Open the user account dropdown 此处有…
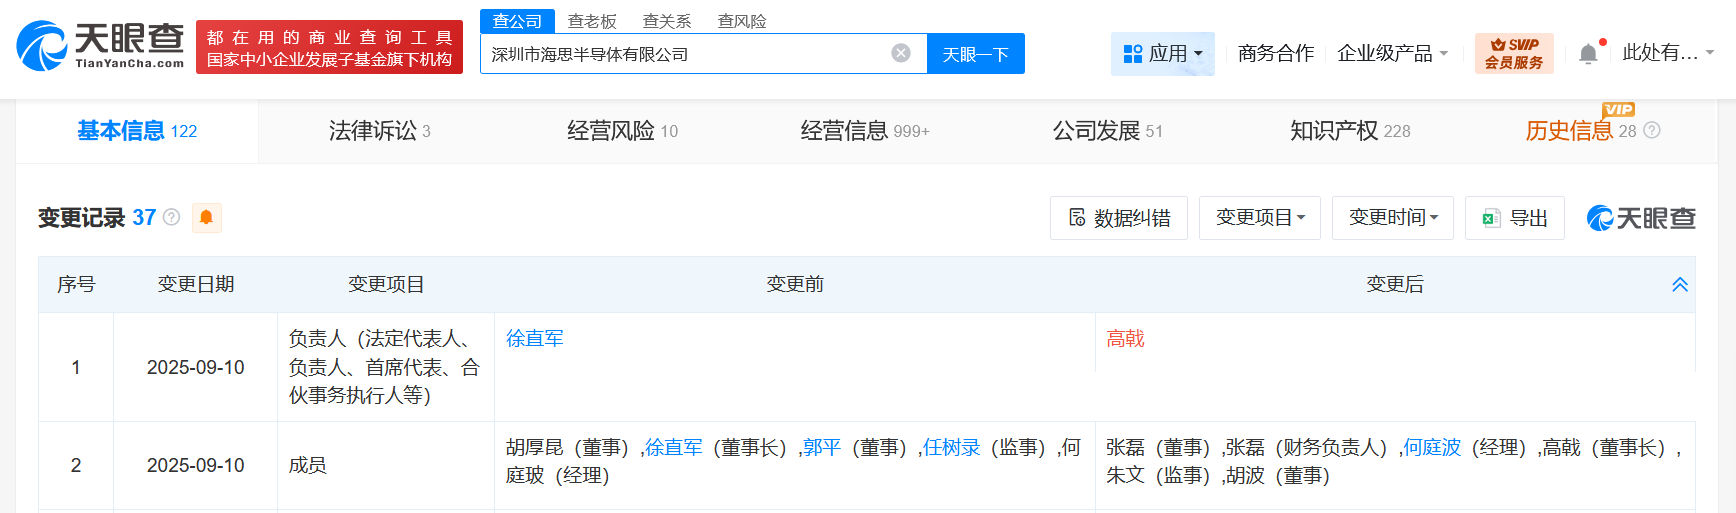The width and height of the screenshot is (1736, 513). click(1667, 53)
